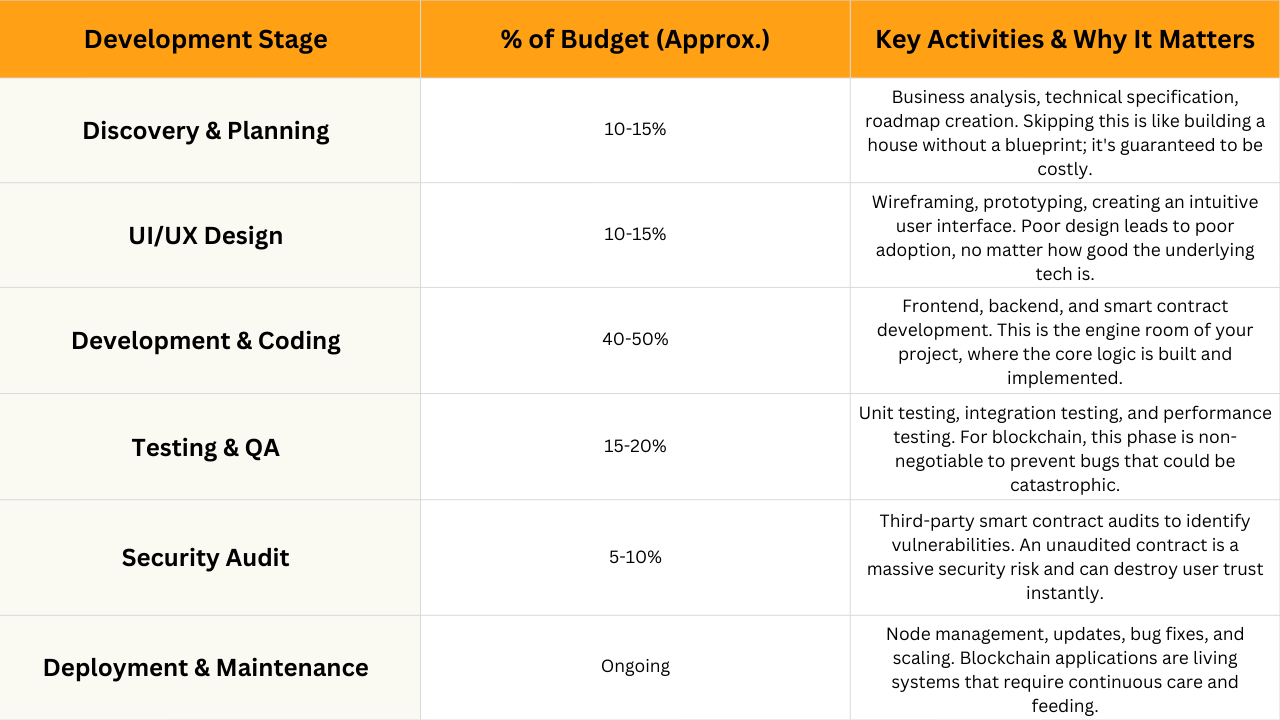Select the wireframing and prototyping description text
Viewport: 1280px width, 720px height.
coord(1065,238)
